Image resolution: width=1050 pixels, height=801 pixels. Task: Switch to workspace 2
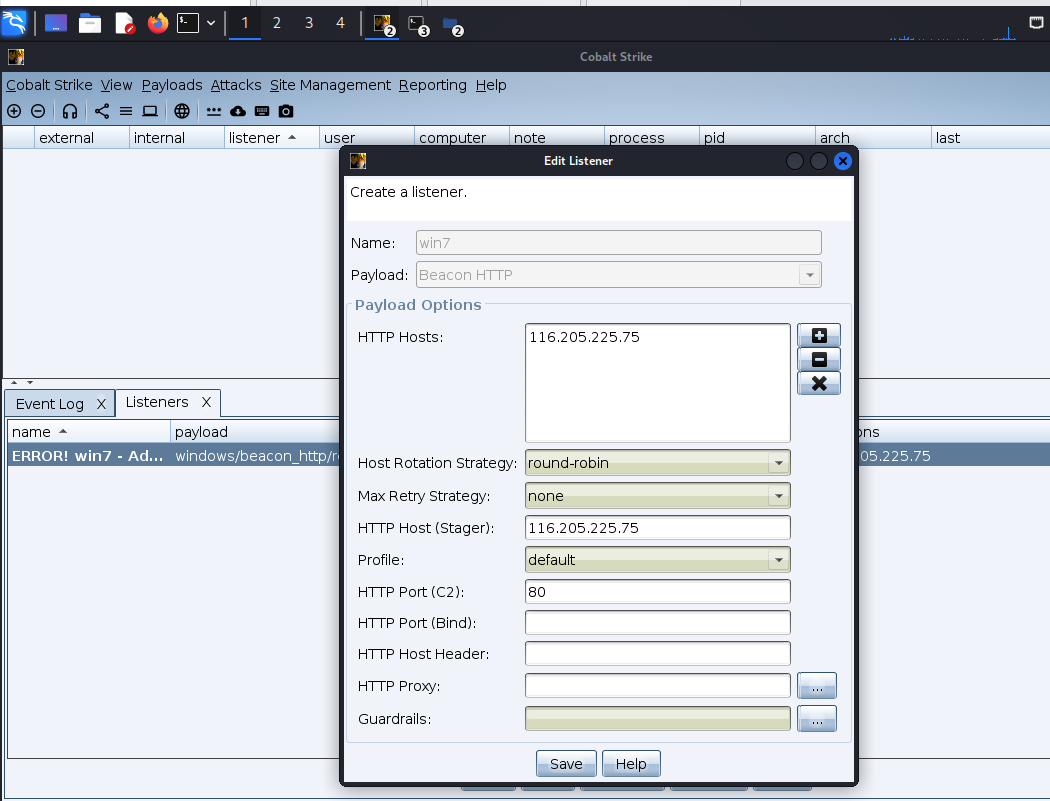(x=277, y=23)
